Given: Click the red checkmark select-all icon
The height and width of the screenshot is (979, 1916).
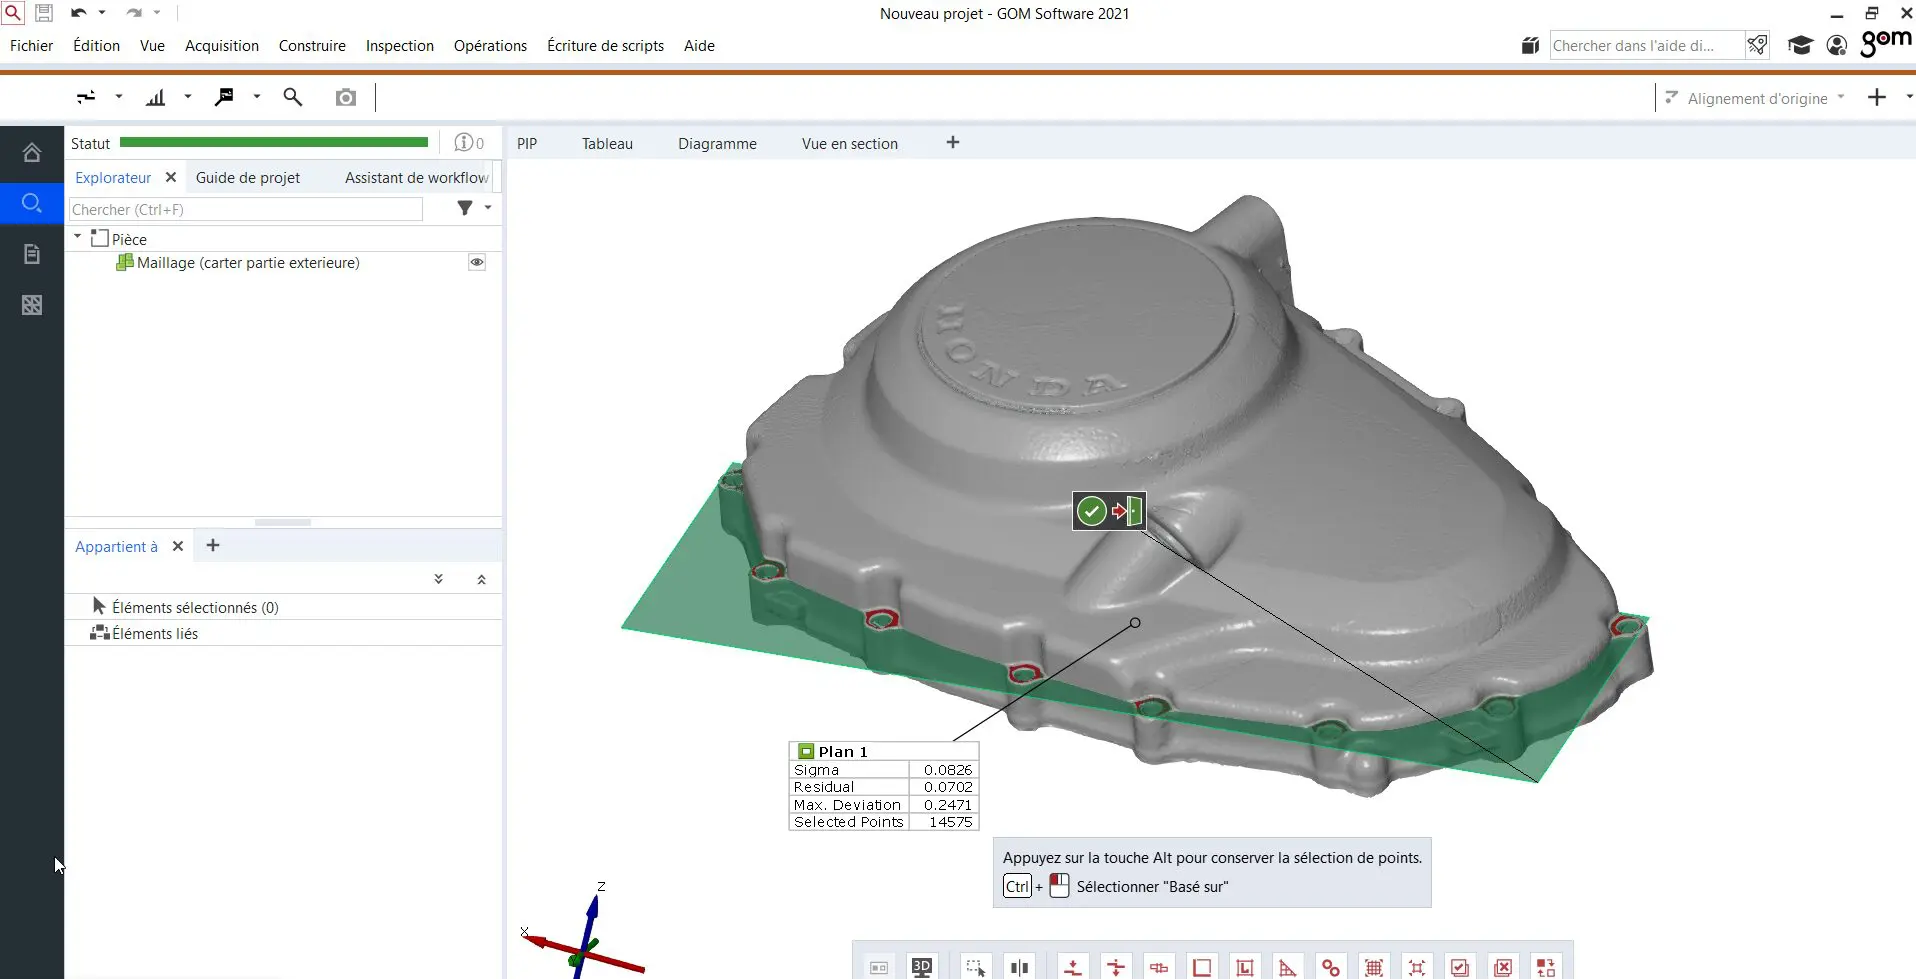Looking at the screenshot, I should [1460, 967].
